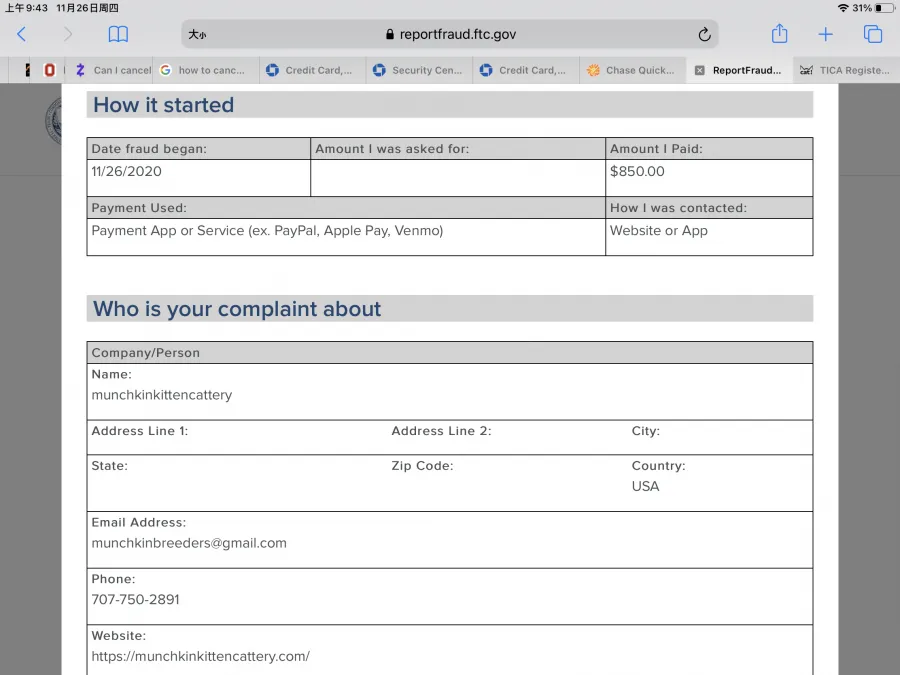Select the $850.00 amount paid value

(x=637, y=171)
